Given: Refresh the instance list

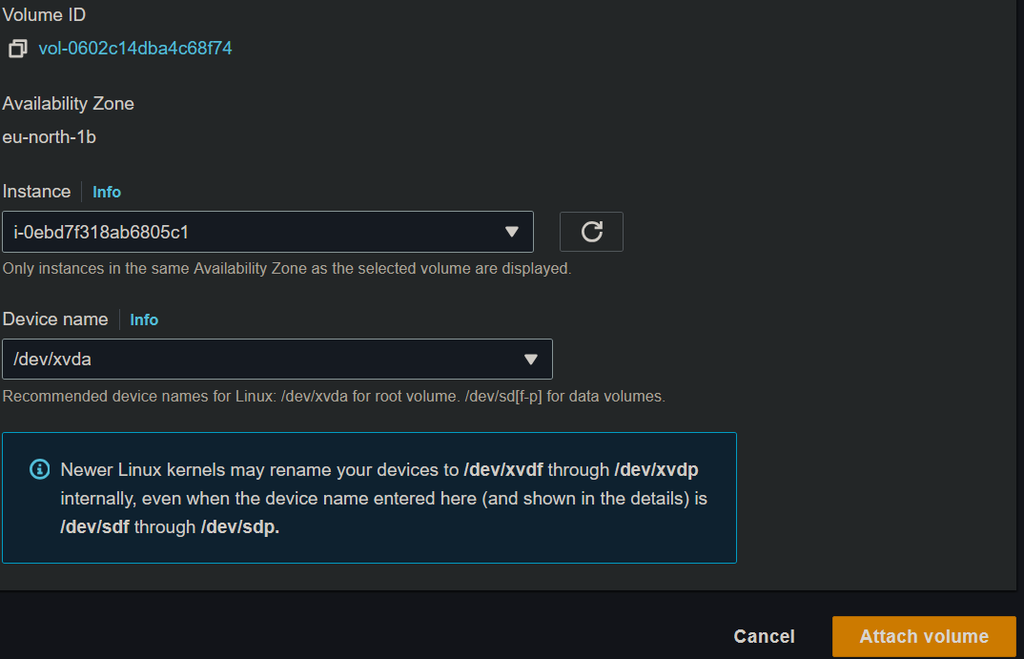Looking at the screenshot, I should coord(591,232).
